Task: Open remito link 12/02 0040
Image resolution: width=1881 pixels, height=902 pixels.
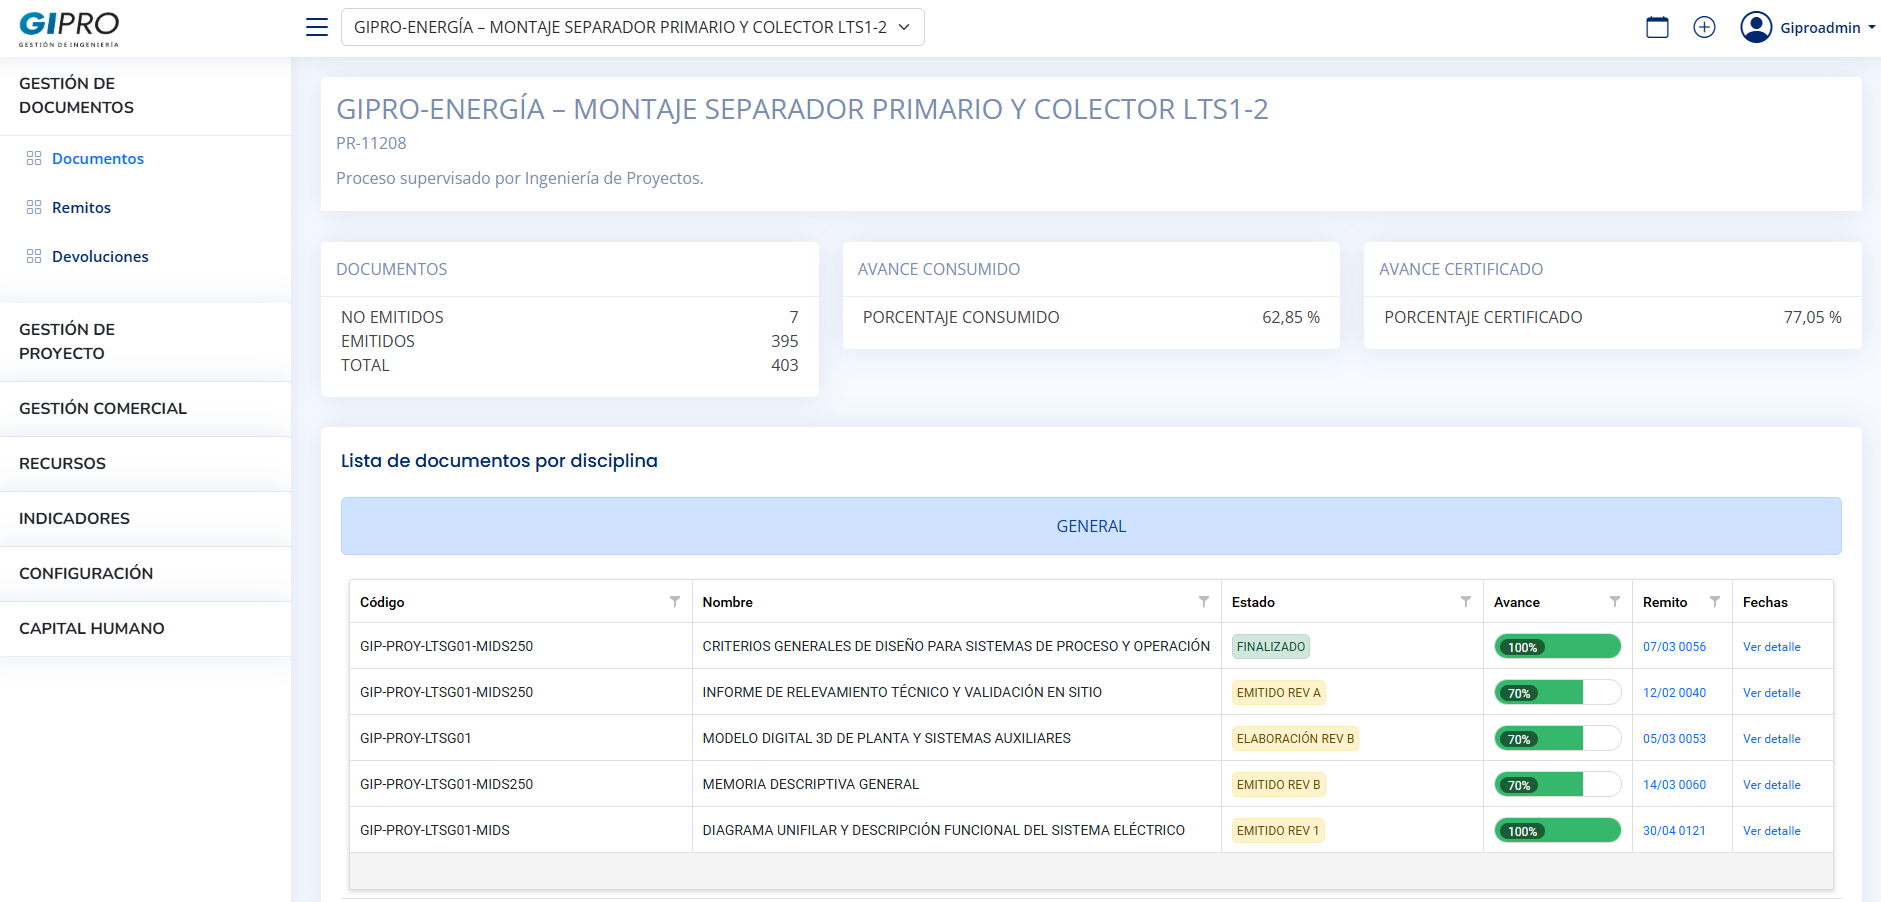Action: (1674, 692)
